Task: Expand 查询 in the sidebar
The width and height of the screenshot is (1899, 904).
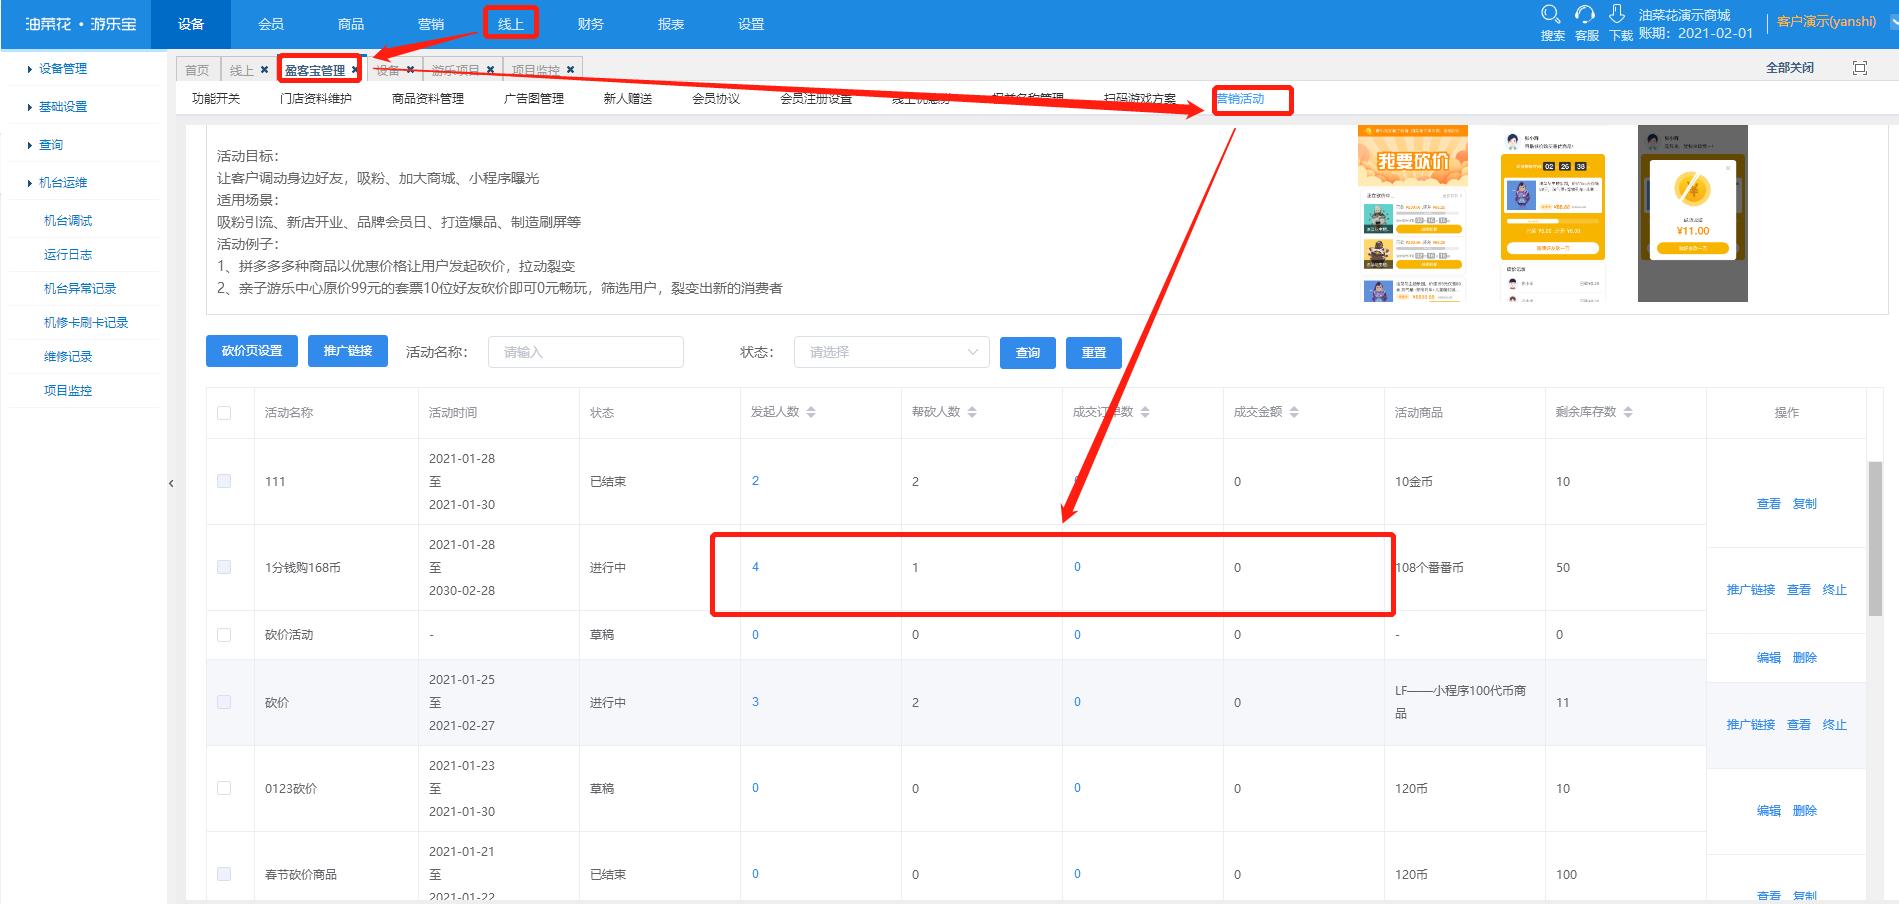Action: tap(50, 144)
